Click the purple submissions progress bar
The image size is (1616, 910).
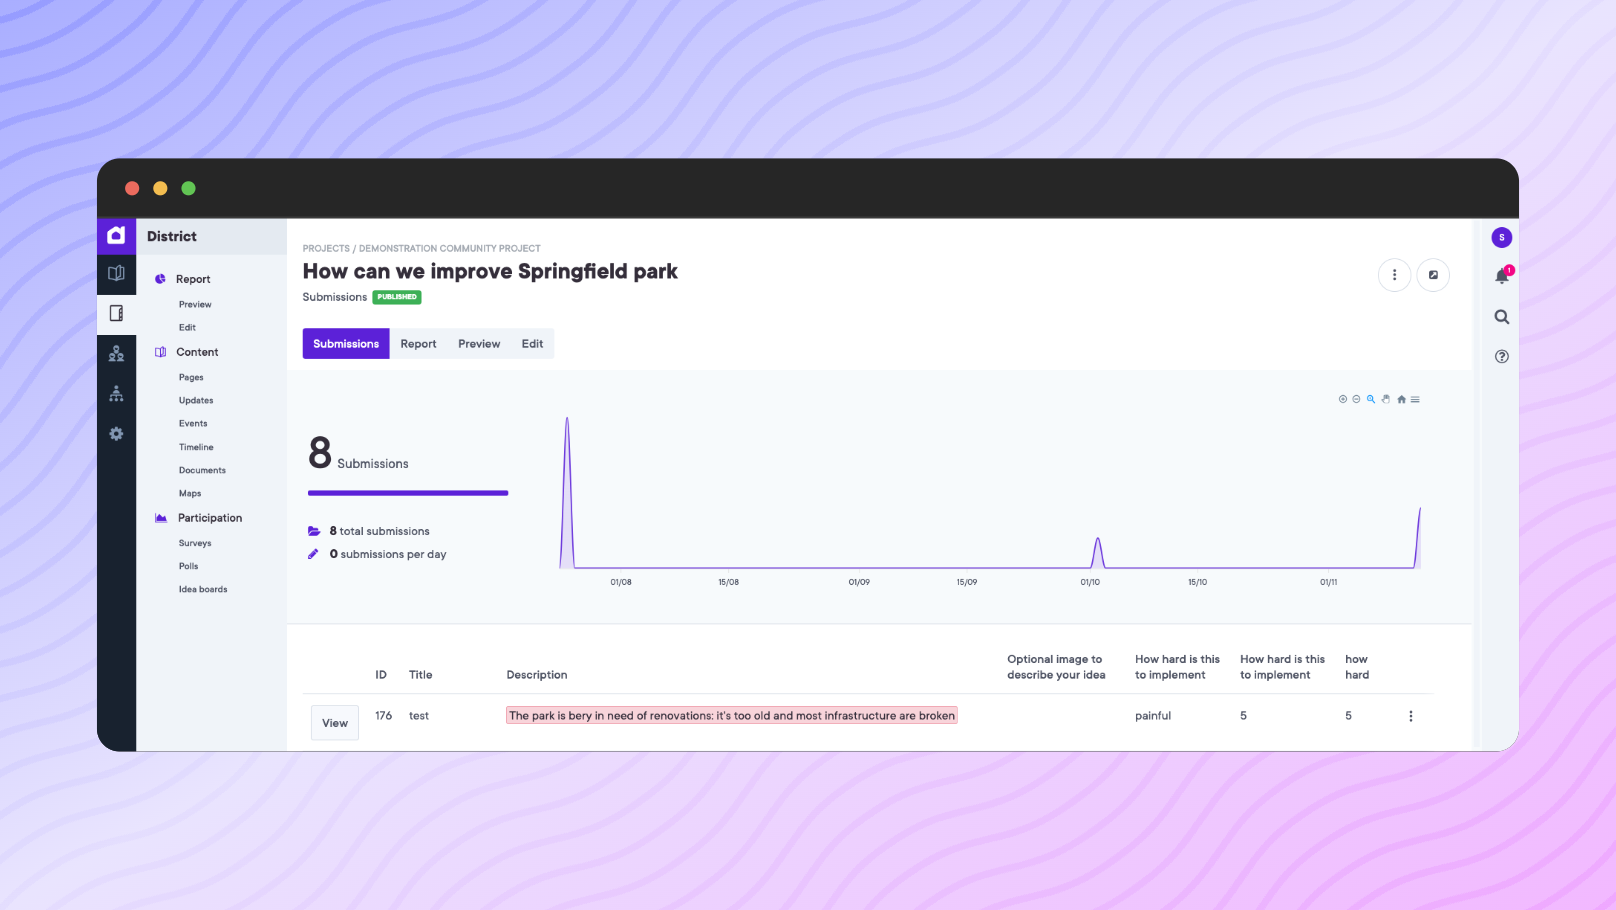point(408,493)
